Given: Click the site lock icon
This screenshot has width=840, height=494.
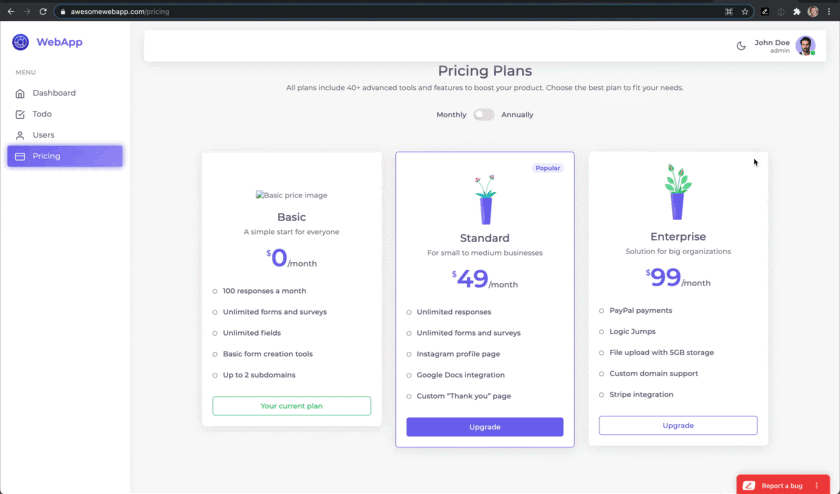Looking at the screenshot, I should click(63, 11).
